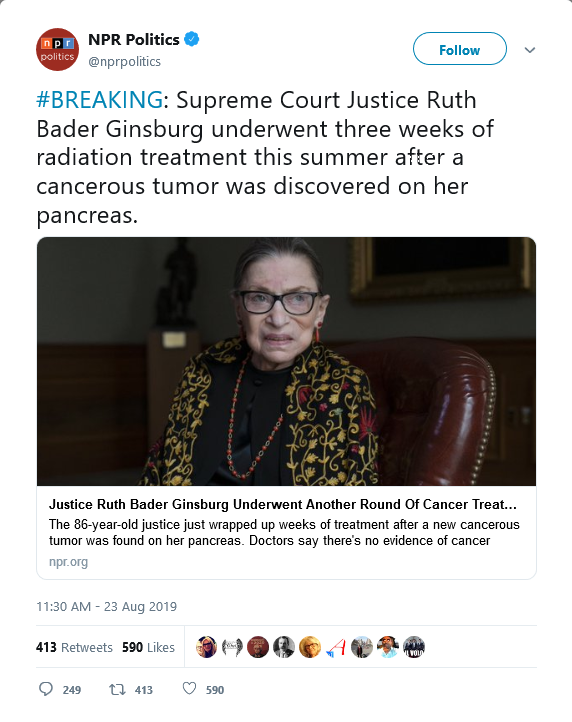Click the NPR Politics display name
572x722 pixels.
[134, 40]
